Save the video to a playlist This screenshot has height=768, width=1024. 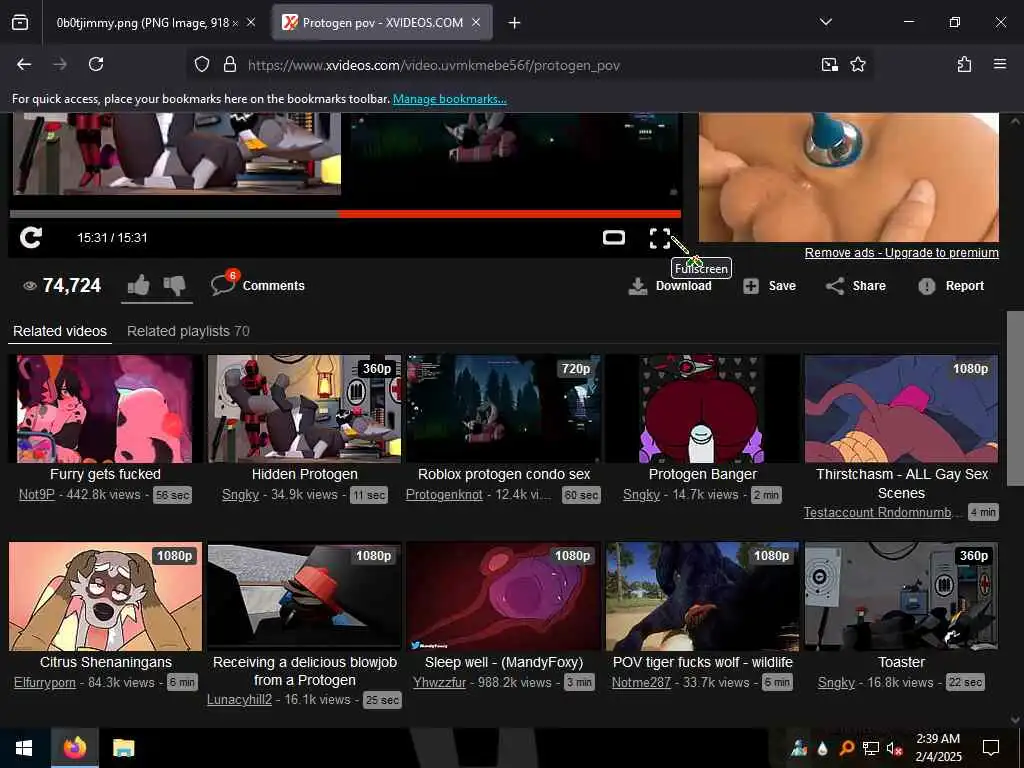(769, 286)
